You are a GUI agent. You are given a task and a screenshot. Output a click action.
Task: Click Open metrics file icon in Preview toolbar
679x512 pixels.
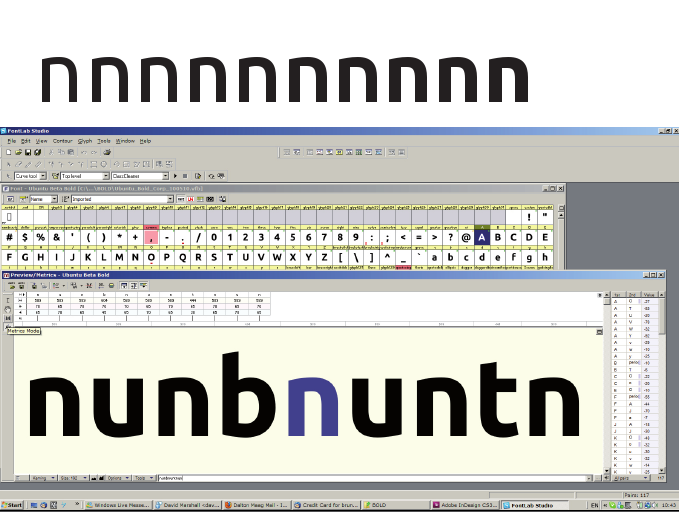(11, 285)
